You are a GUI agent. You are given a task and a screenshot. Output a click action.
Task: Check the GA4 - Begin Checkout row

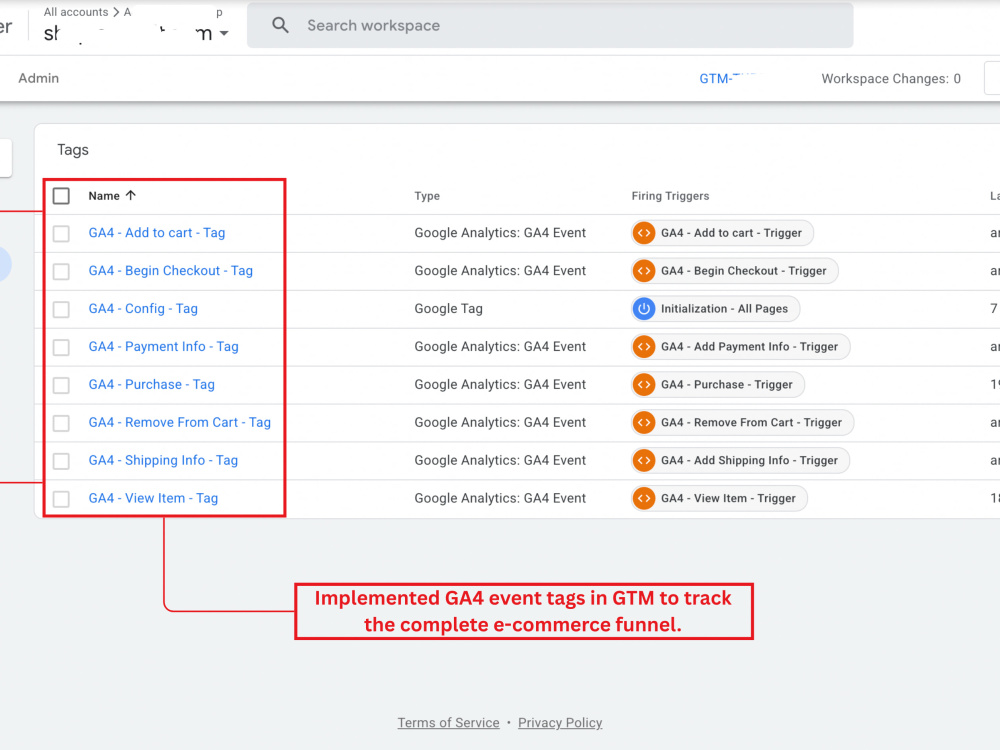coord(61,271)
